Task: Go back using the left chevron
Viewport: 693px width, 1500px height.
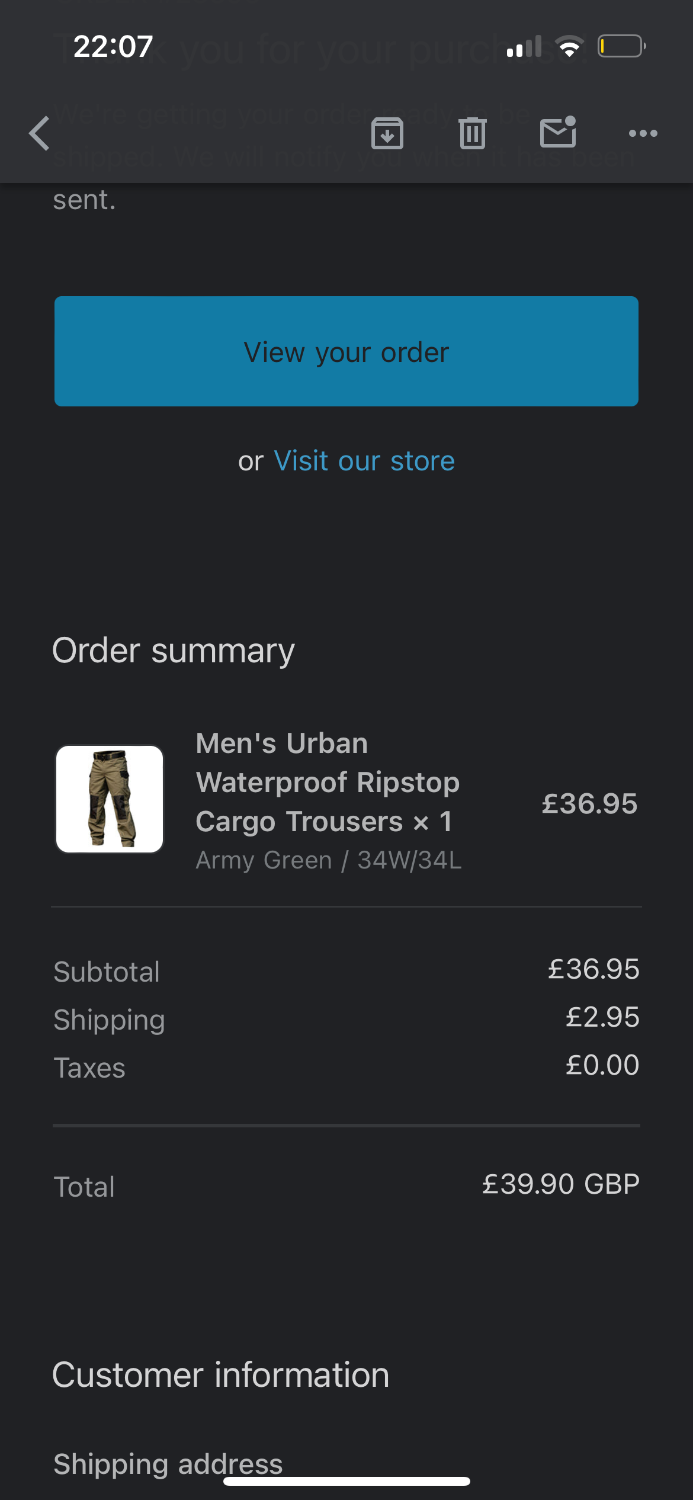Action: click(x=40, y=133)
